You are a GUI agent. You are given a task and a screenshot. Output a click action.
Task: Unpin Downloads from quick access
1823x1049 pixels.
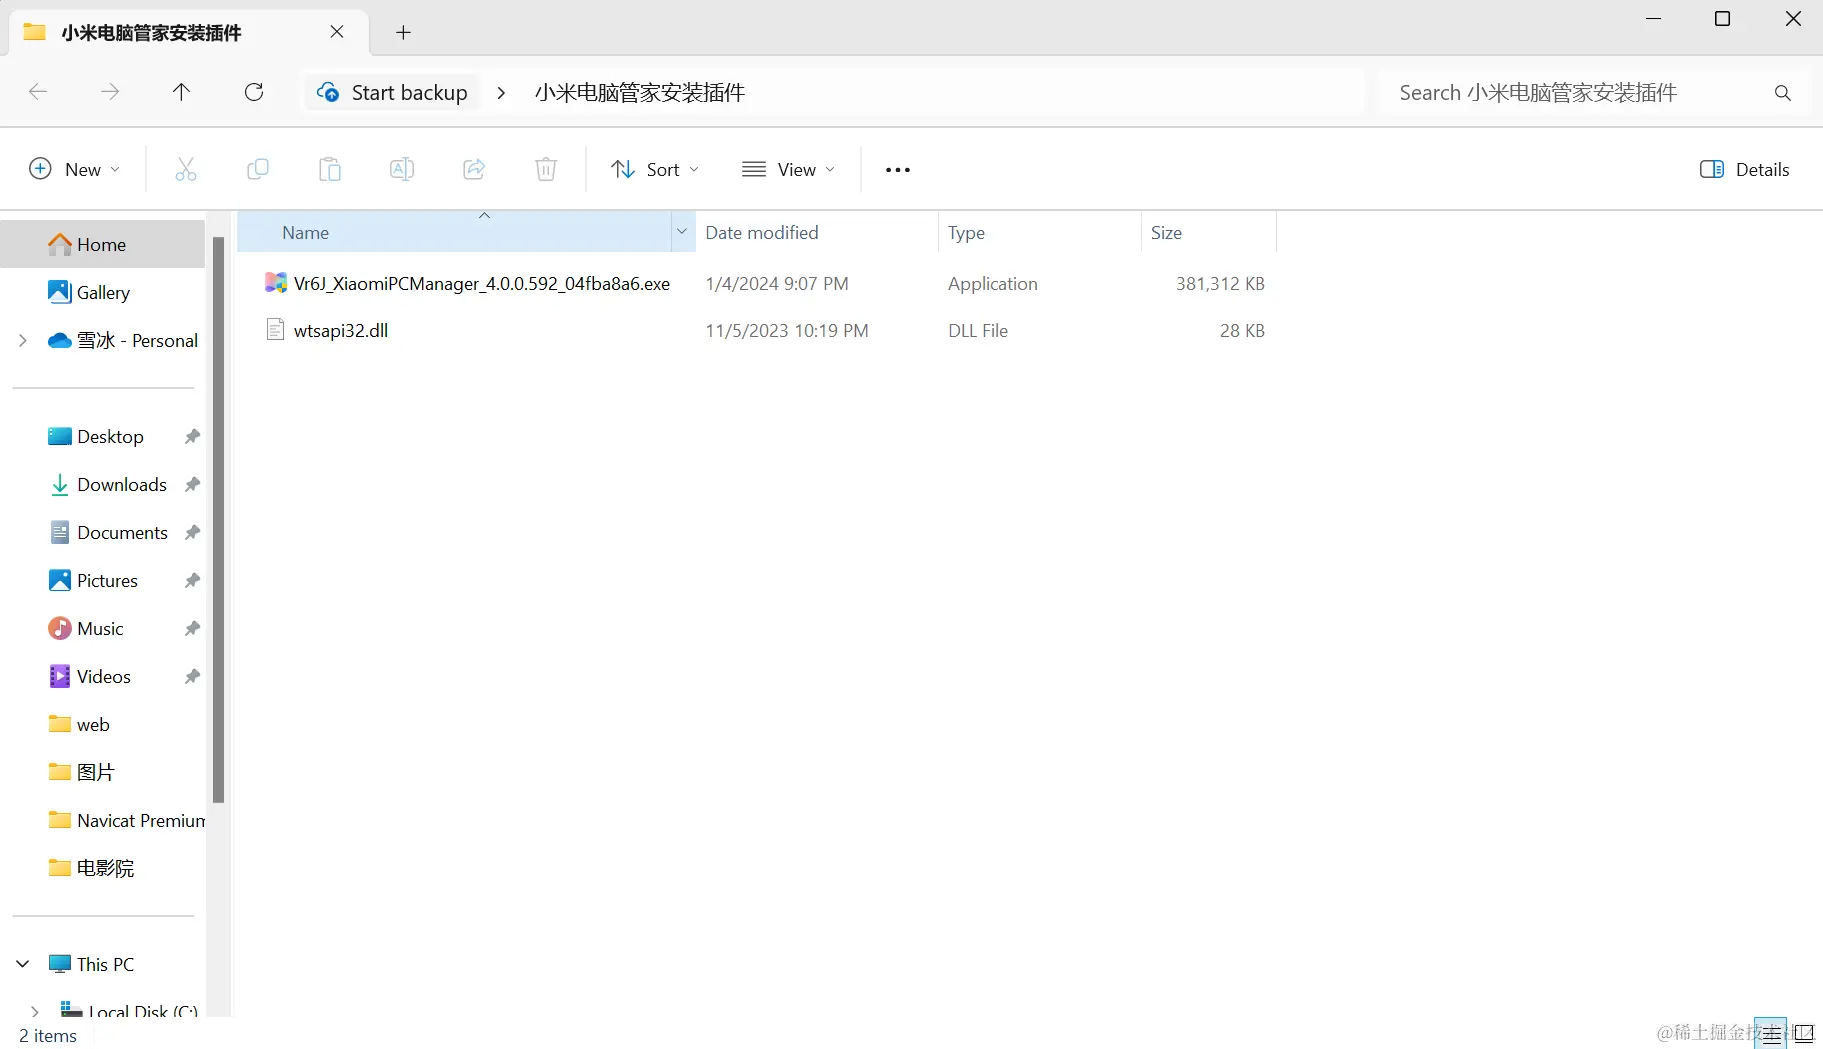[x=192, y=485]
